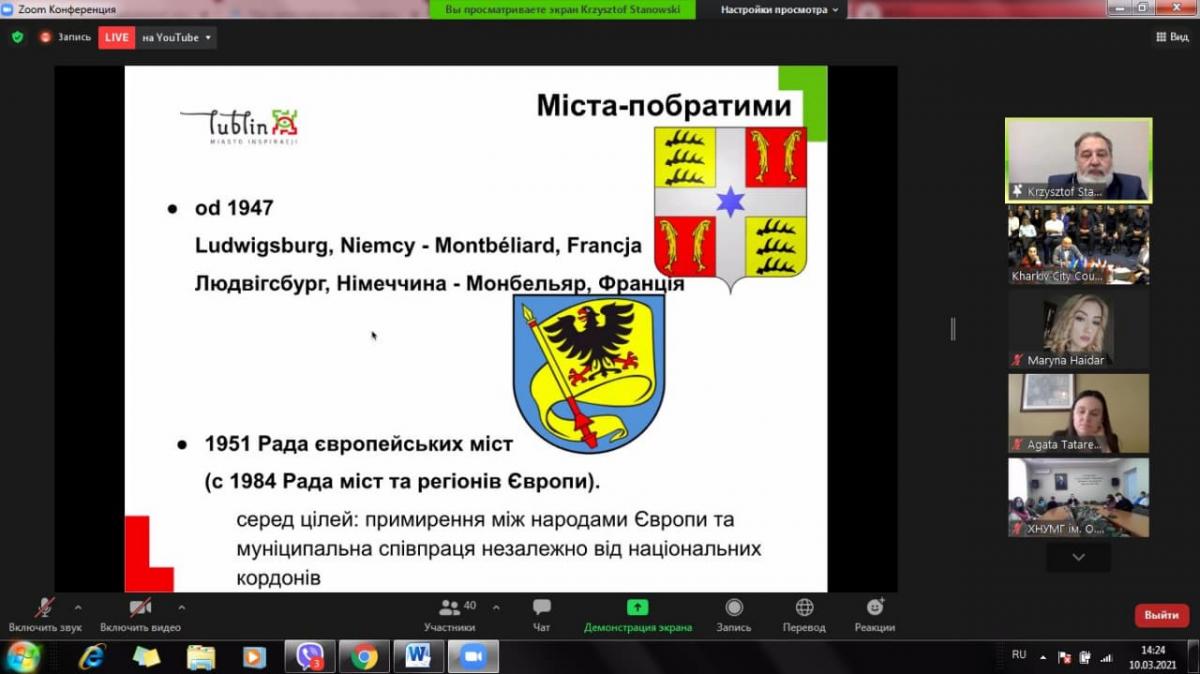Click the muted mic icon on Agata Tatarenko

pos(1018,445)
